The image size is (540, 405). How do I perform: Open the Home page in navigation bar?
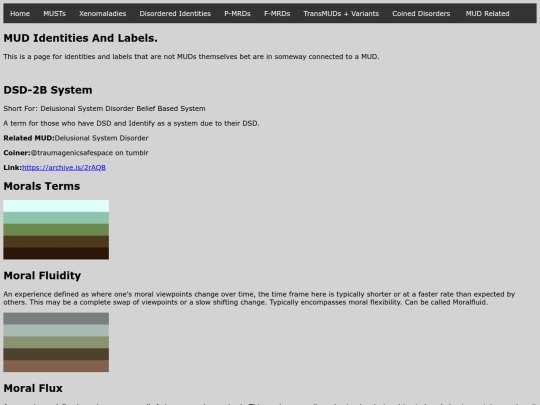[x=20, y=13]
